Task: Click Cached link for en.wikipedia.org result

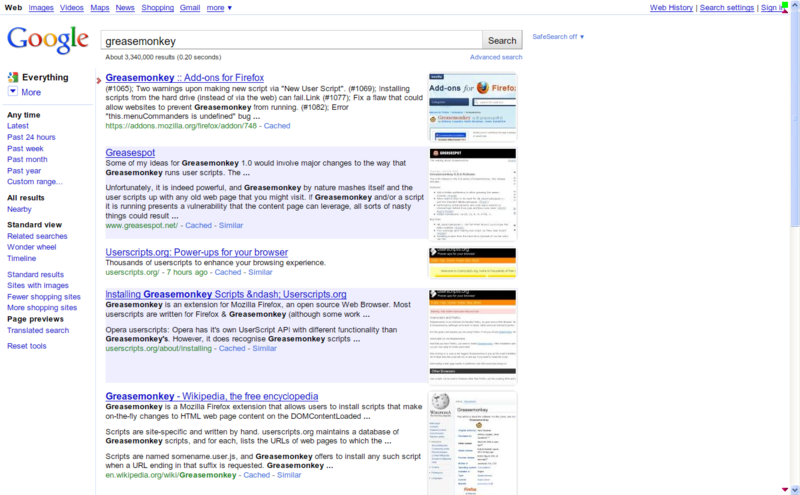Action: [257, 475]
